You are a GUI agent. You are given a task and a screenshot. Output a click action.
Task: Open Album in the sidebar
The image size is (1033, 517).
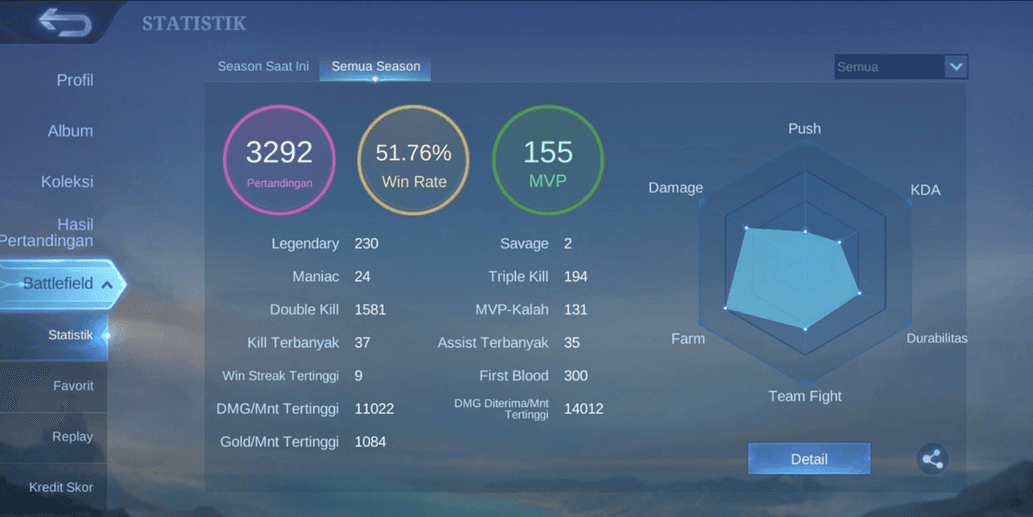click(x=70, y=131)
